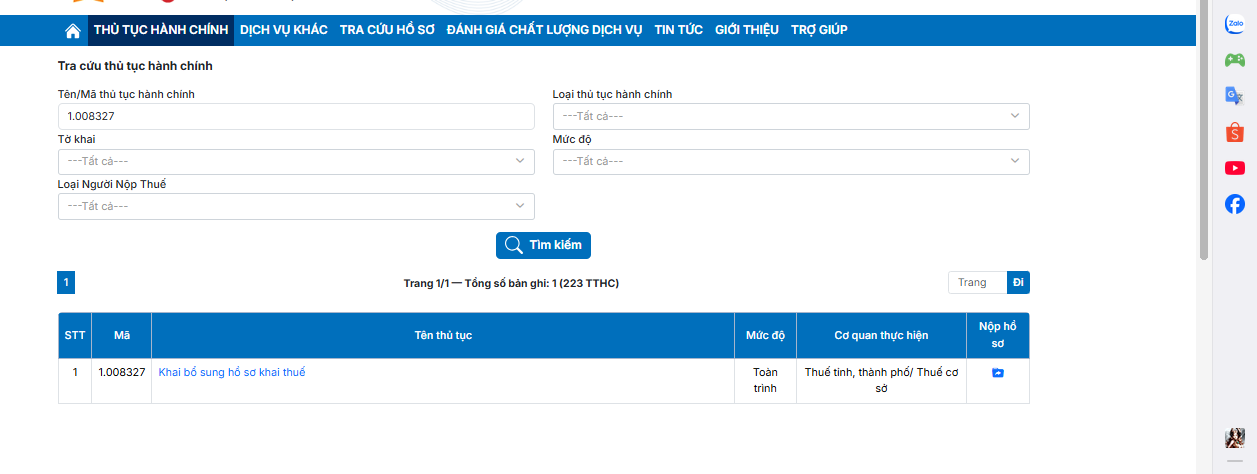
Task: Open the Mức độ dropdown
Action: point(790,161)
